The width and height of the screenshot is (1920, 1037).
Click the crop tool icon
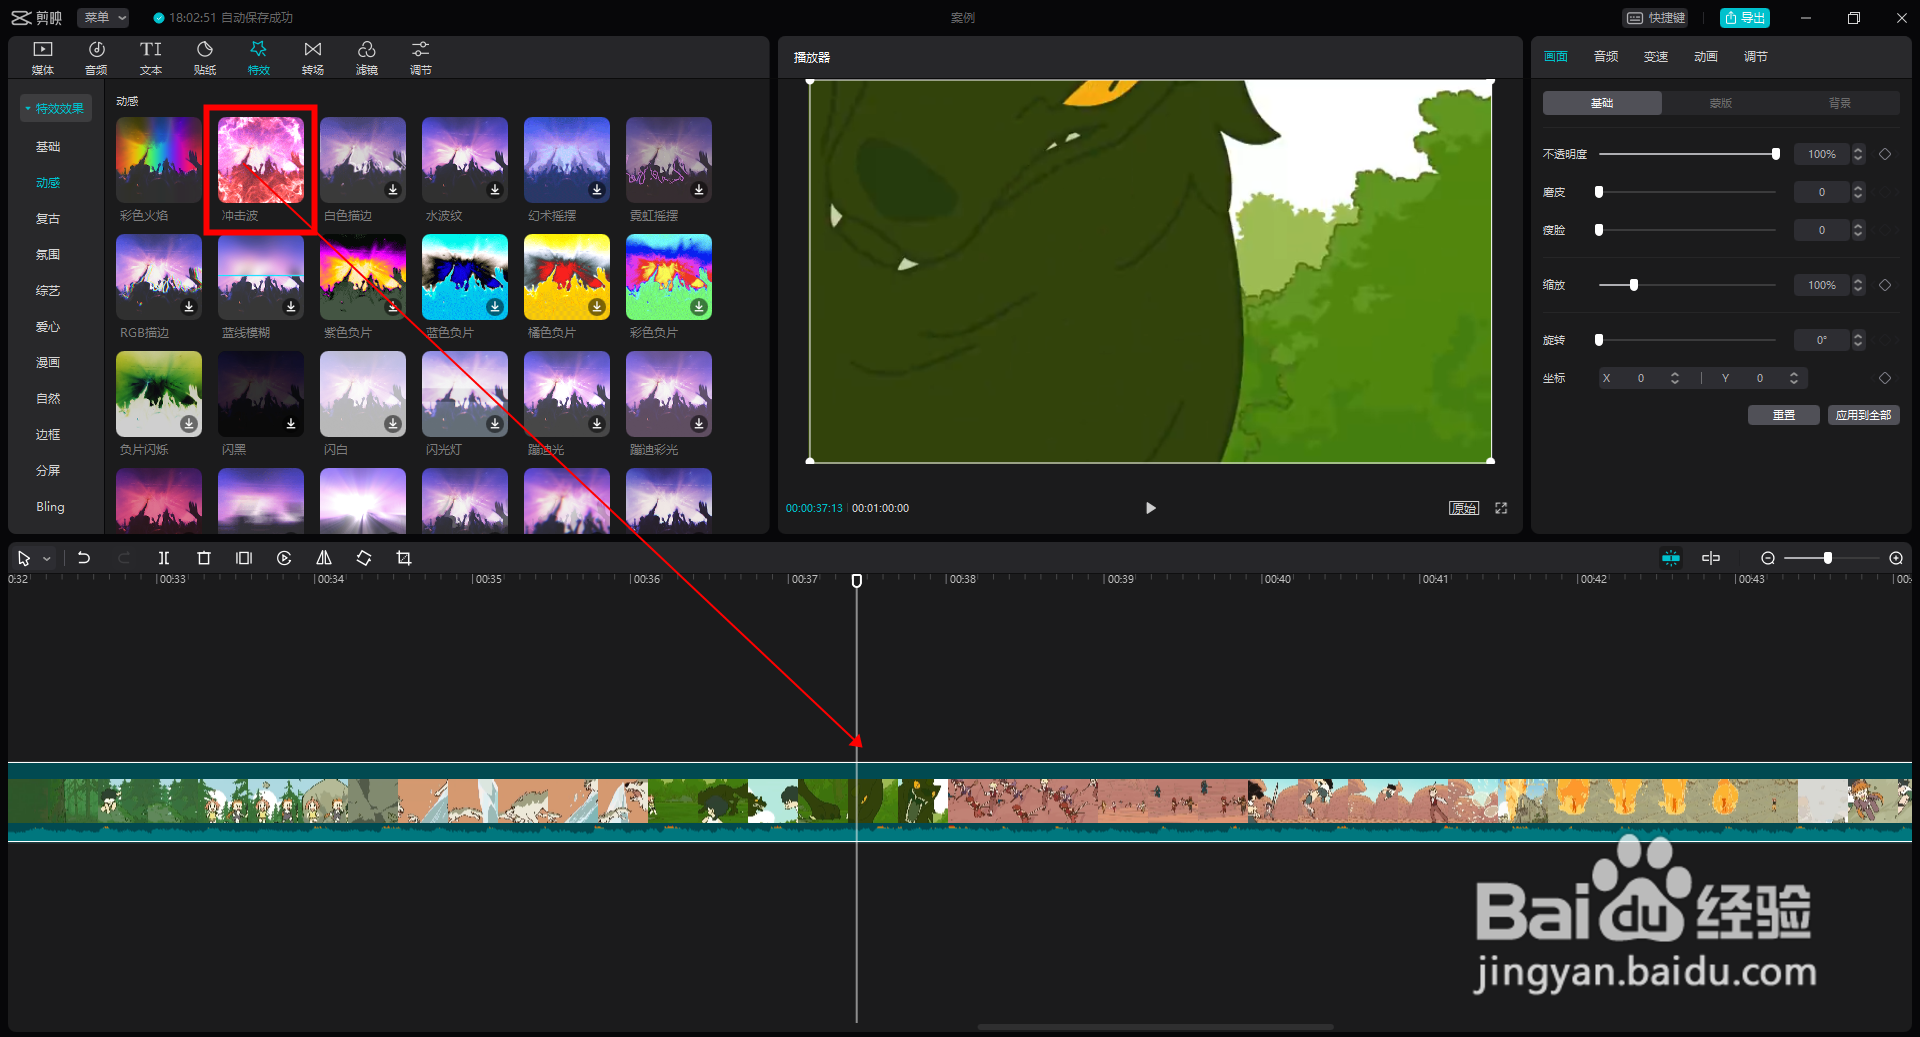[404, 558]
